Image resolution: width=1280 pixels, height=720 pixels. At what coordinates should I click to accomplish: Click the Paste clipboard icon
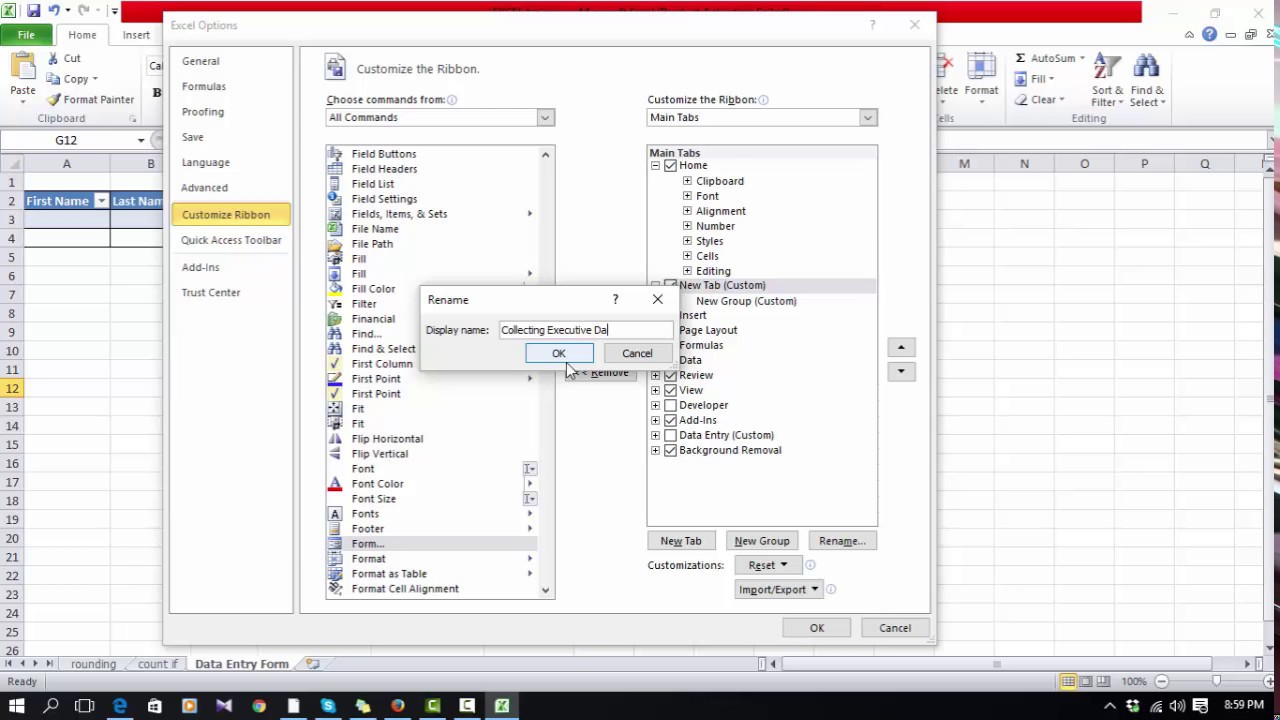(x=22, y=66)
